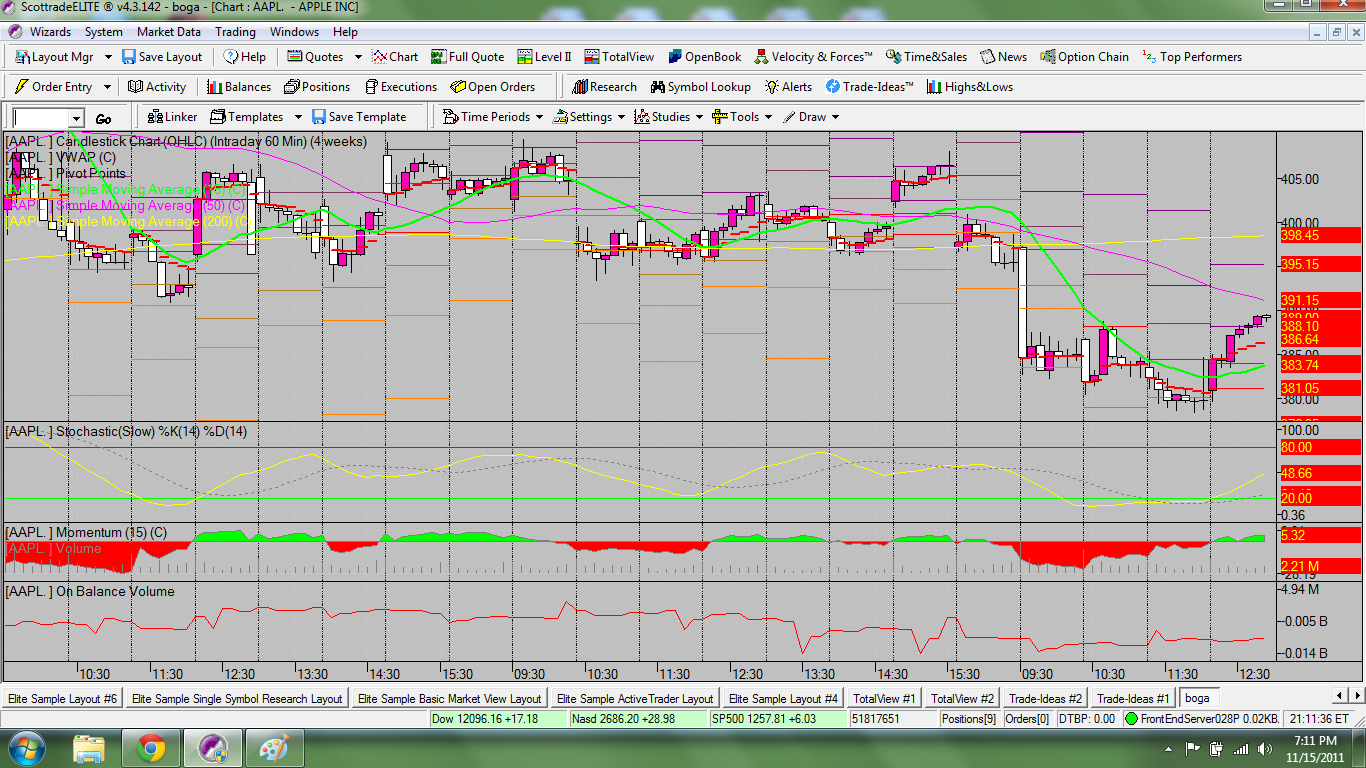Open the Time&Sales window
The width and height of the screenshot is (1366, 768).
(926, 57)
